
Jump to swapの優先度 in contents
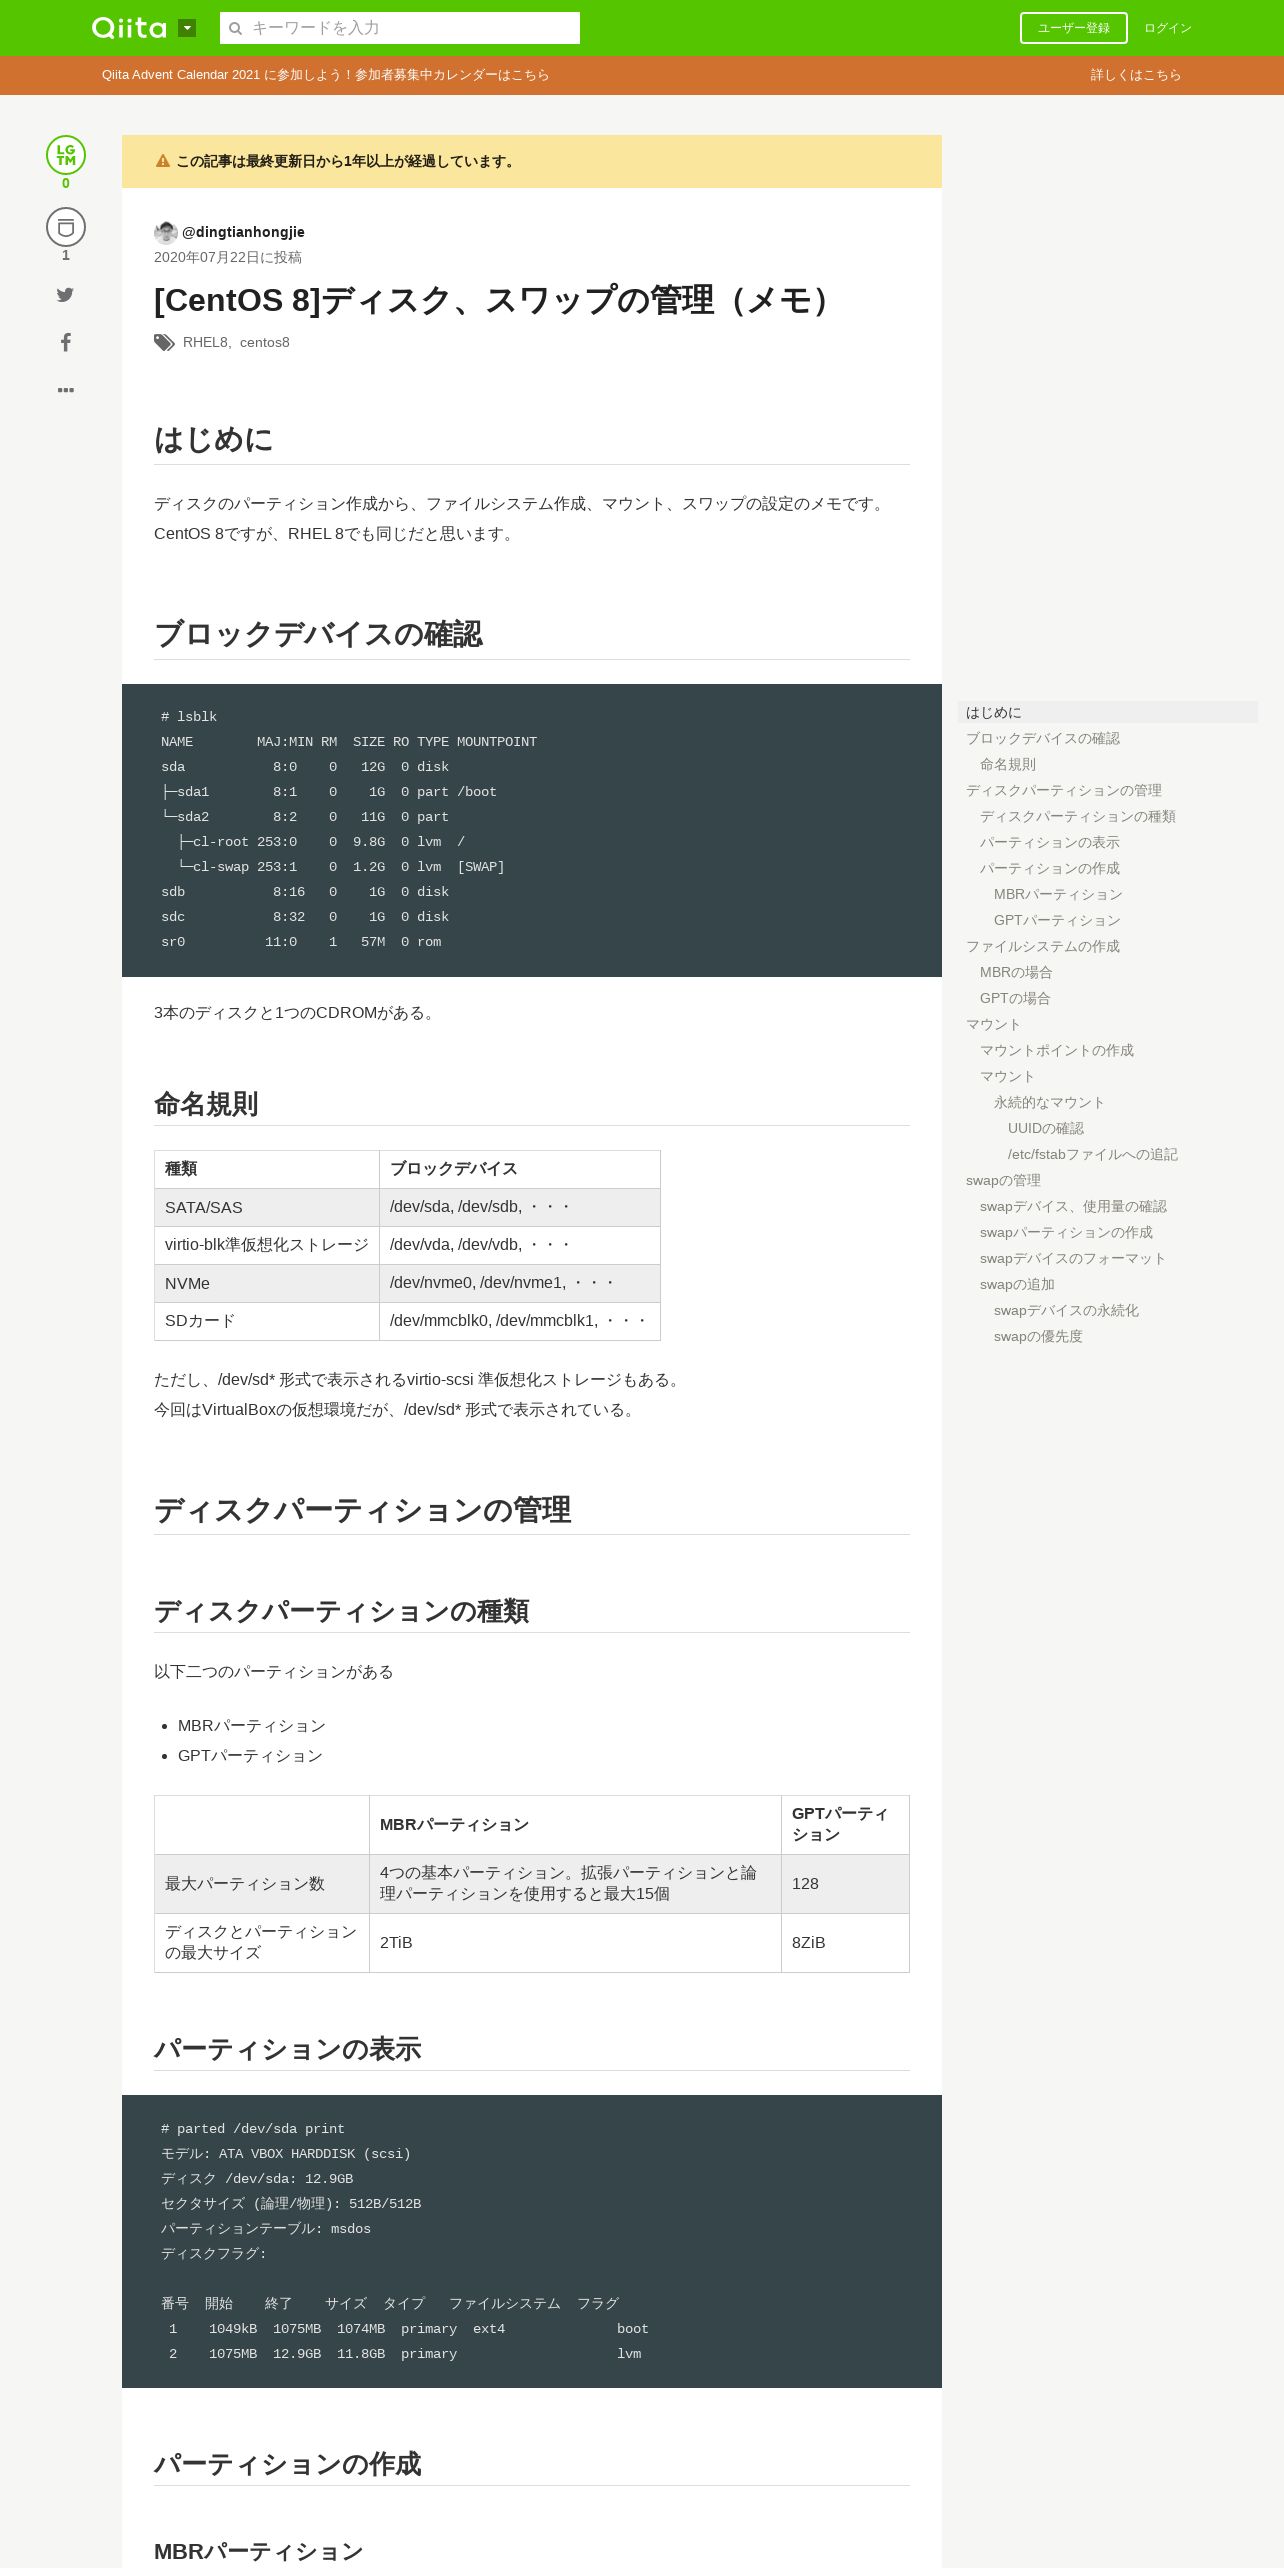point(1038,1336)
